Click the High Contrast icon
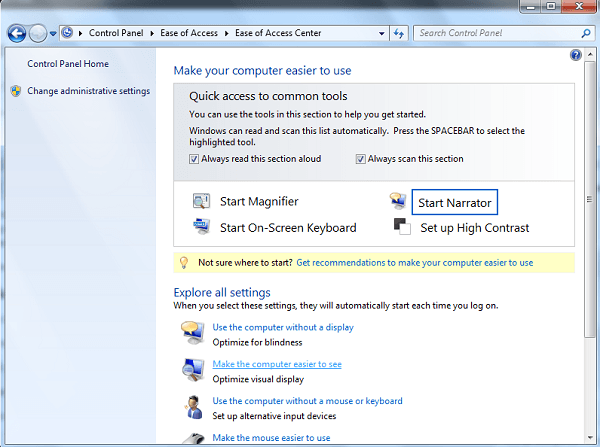The image size is (600, 447). click(x=402, y=226)
